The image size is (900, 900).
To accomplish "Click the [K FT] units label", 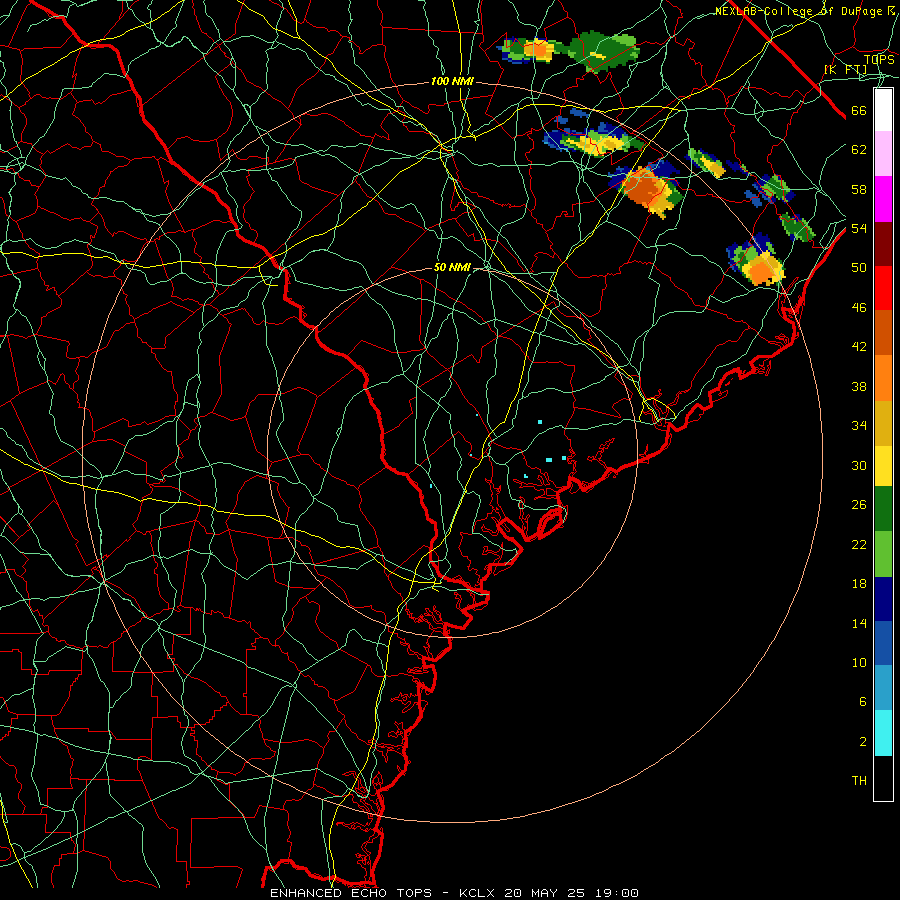I will 845,69.
